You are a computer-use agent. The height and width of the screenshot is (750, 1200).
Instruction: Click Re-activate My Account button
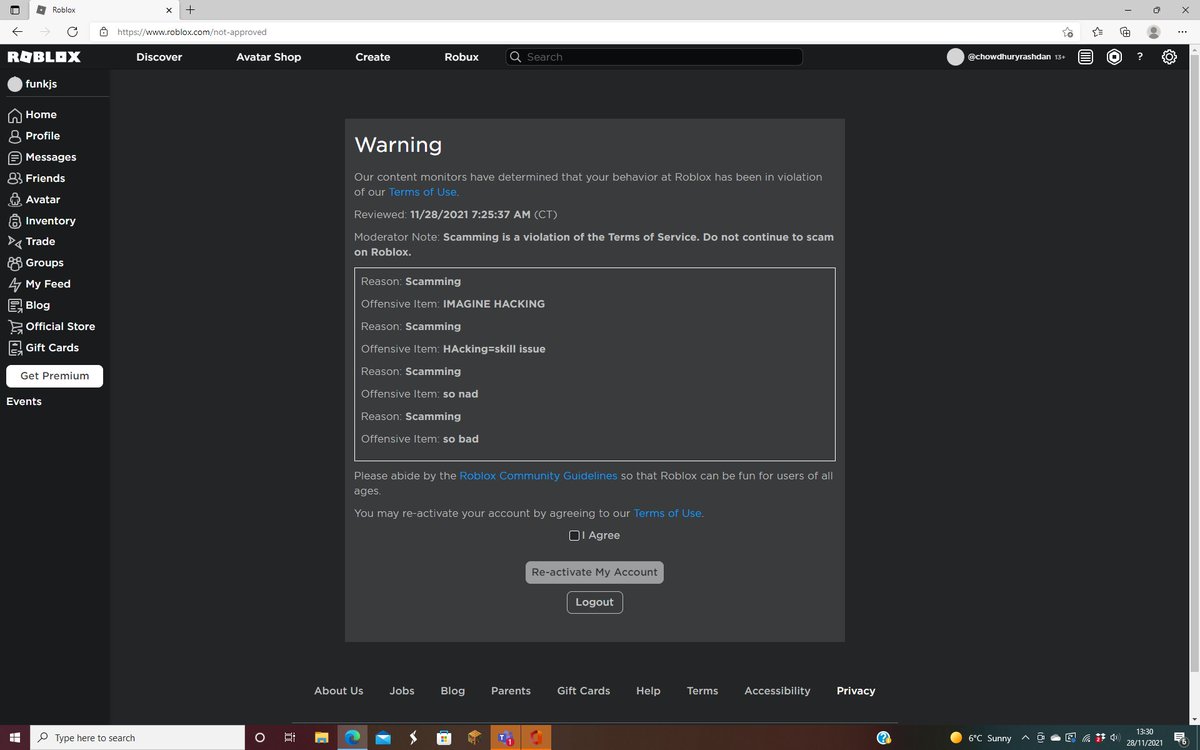pos(594,572)
